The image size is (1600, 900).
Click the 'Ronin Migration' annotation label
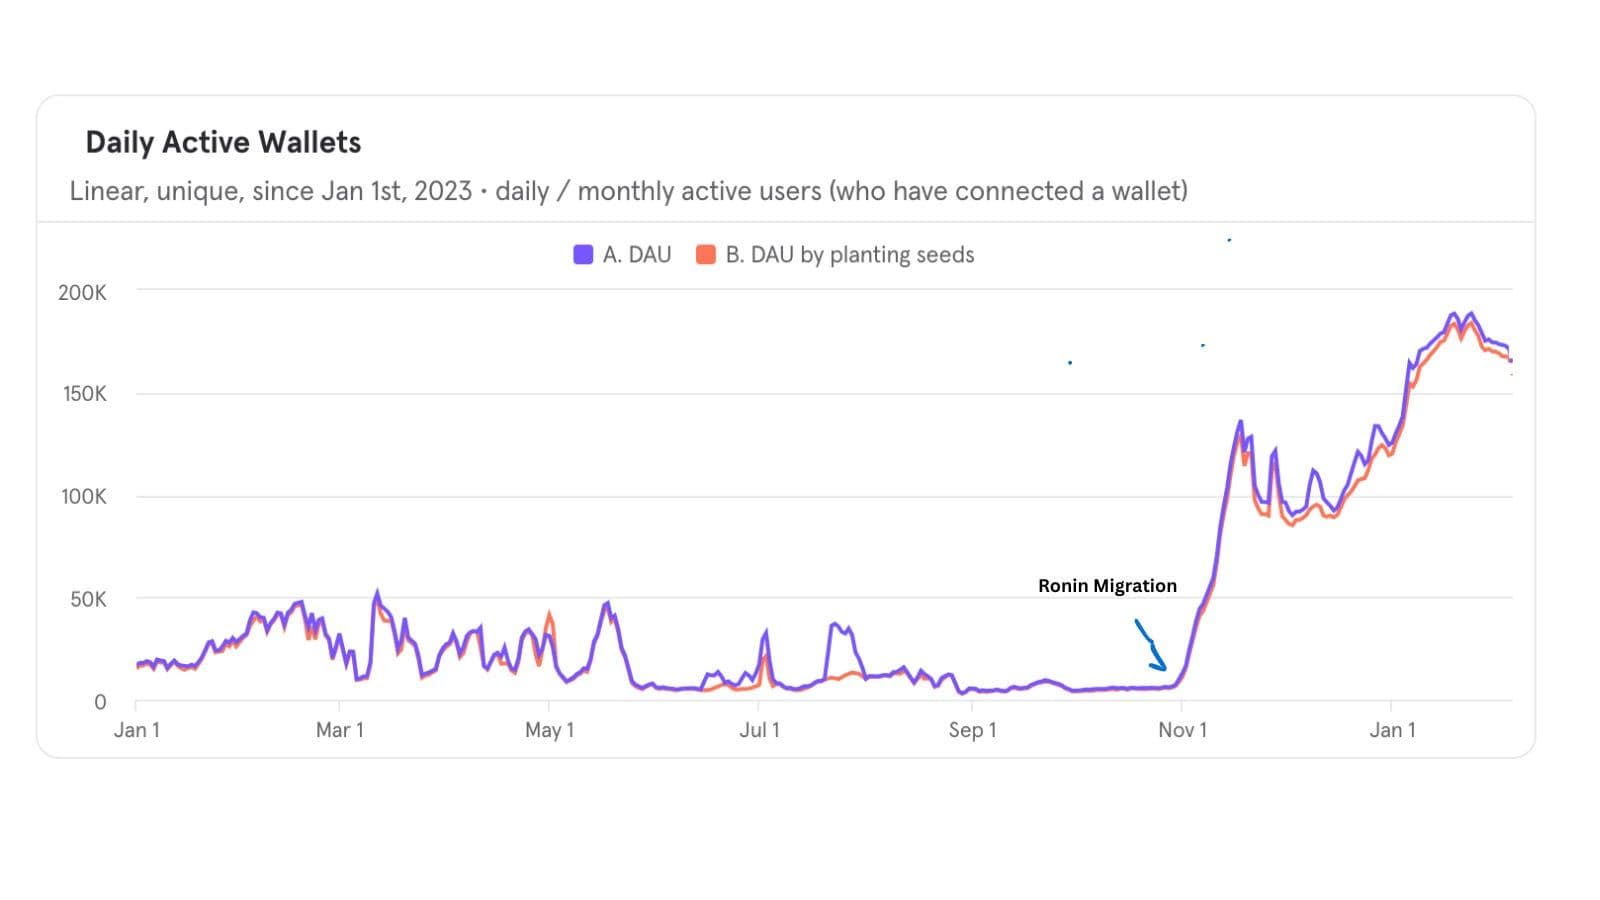point(1107,586)
